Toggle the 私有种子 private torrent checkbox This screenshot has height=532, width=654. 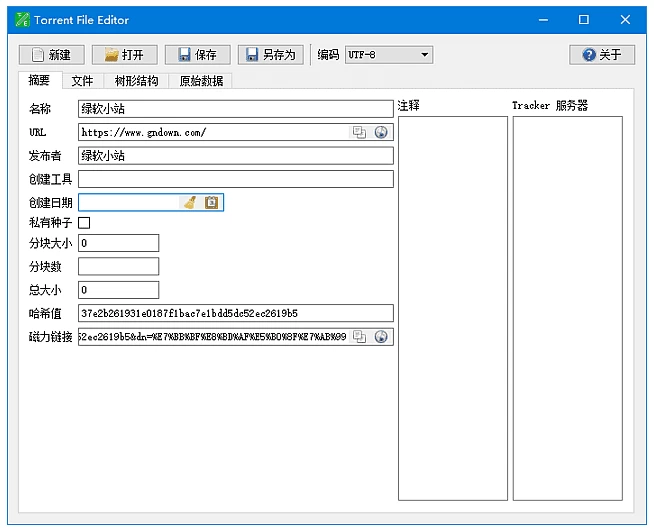pos(84,223)
